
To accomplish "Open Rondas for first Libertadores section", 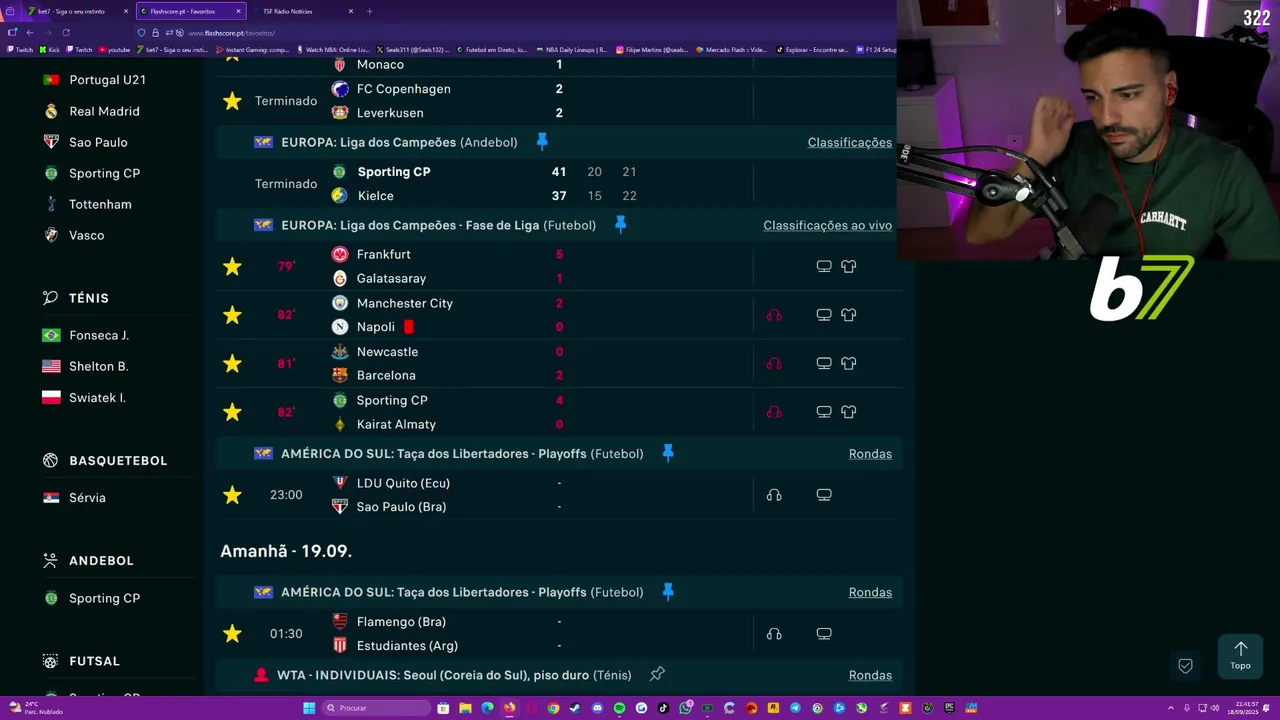I will pos(870,454).
